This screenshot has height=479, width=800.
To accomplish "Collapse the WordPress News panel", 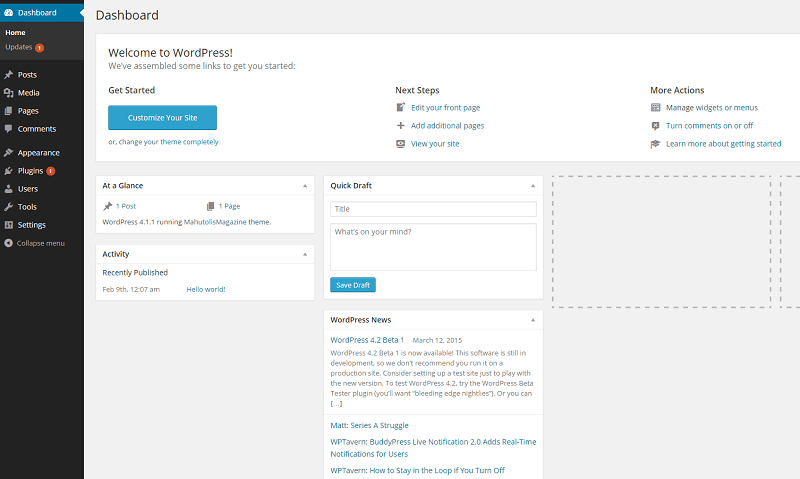I will (533, 320).
